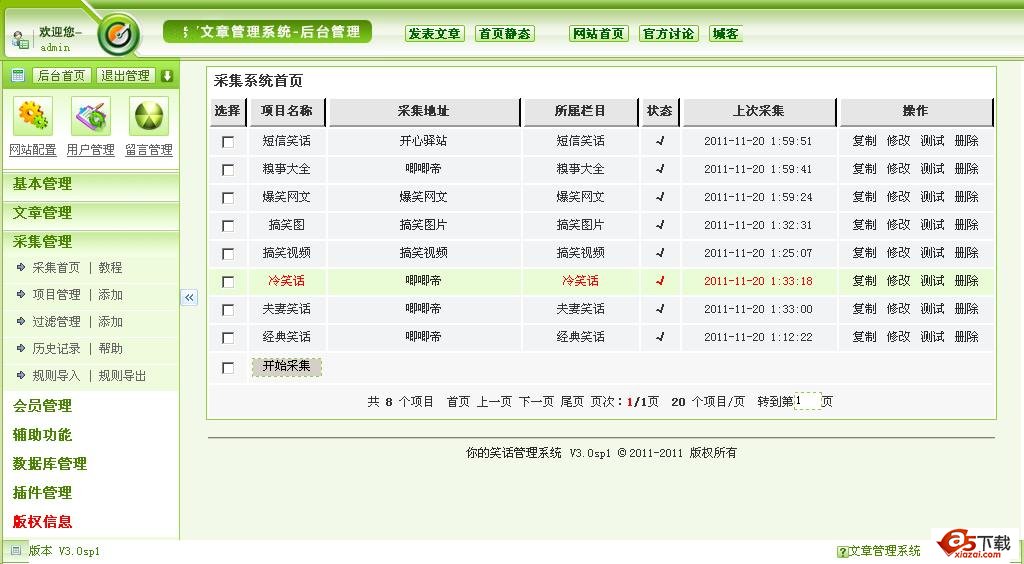The height and width of the screenshot is (564, 1024).
Task: Click 删除 for the 经典笑话 row
Action: coord(967,337)
